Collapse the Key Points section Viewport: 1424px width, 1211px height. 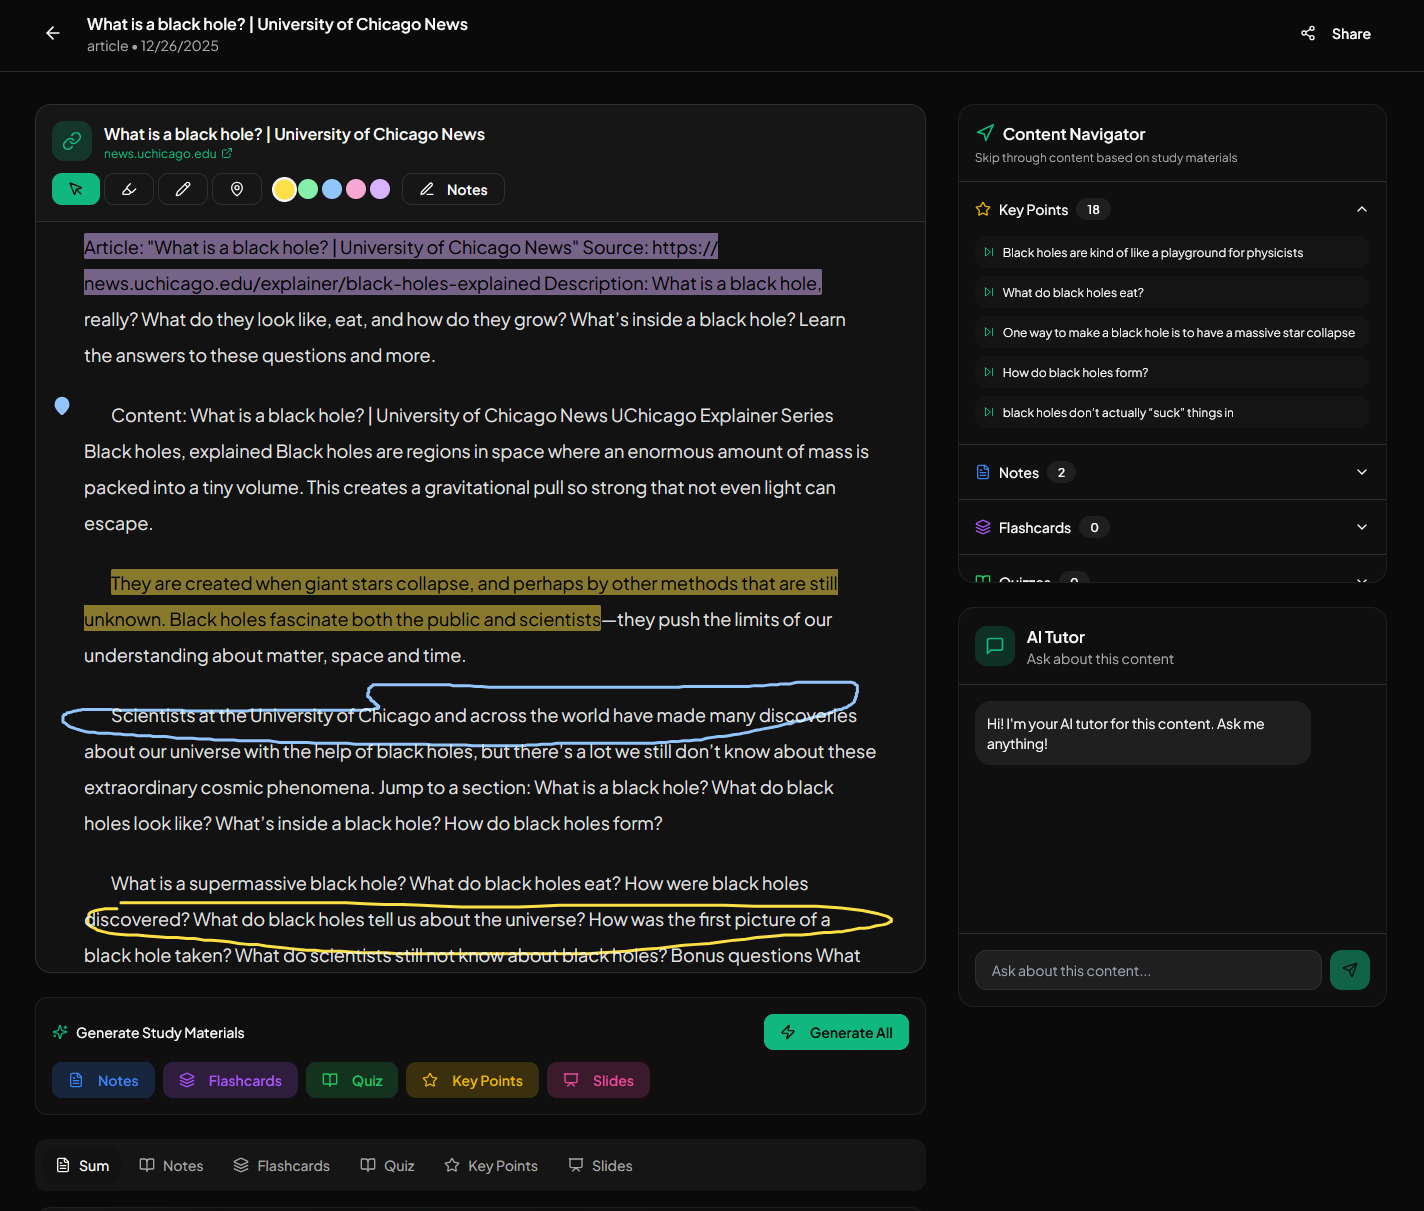click(1361, 209)
